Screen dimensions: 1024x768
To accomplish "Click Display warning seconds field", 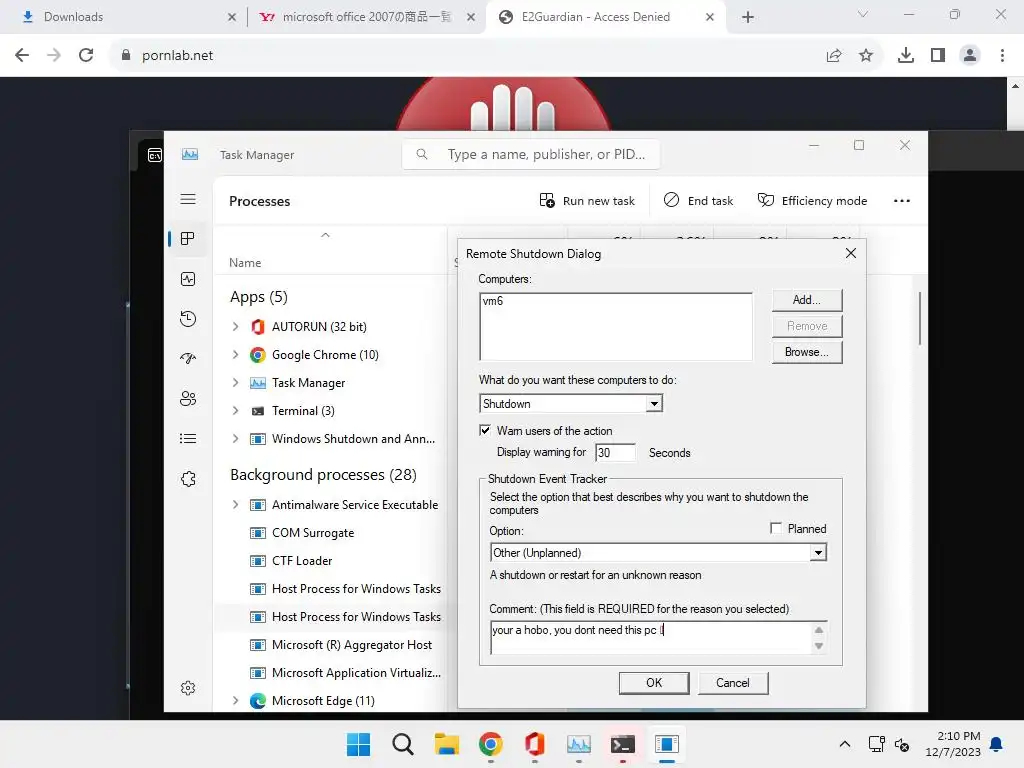I will point(615,453).
